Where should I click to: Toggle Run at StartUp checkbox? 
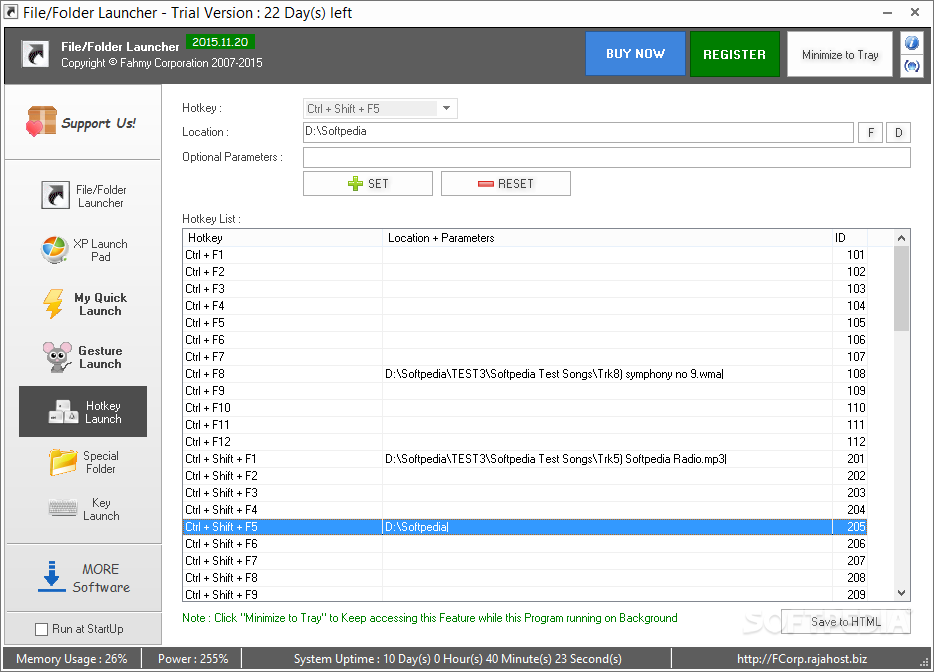click(41, 629)
